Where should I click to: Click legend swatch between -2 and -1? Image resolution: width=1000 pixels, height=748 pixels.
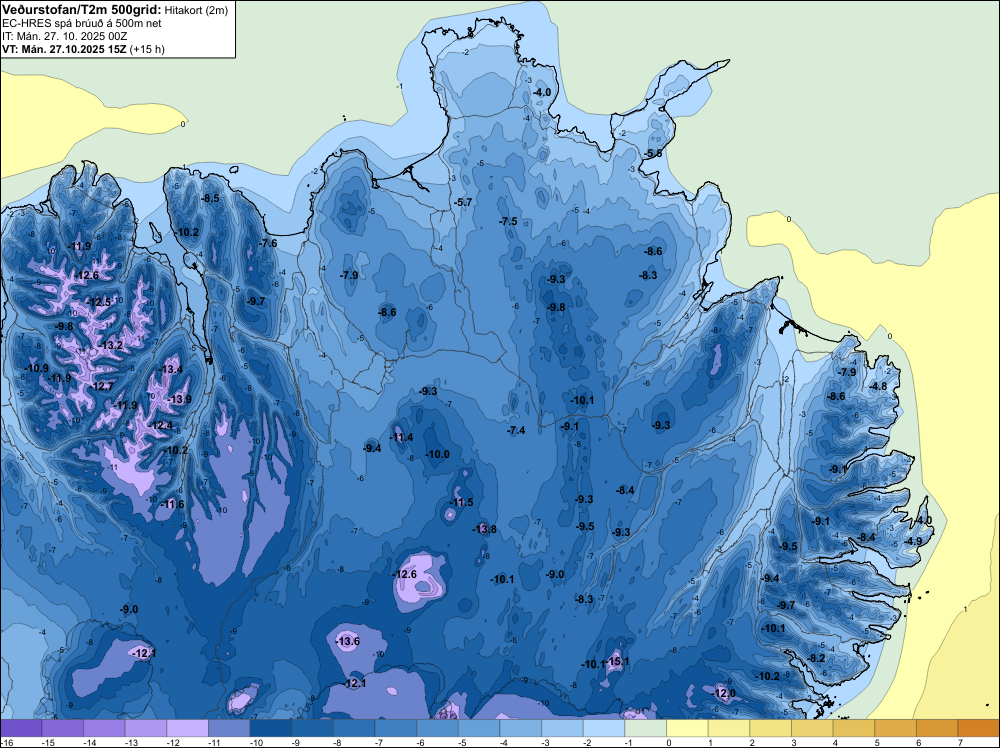click(604, 728)
